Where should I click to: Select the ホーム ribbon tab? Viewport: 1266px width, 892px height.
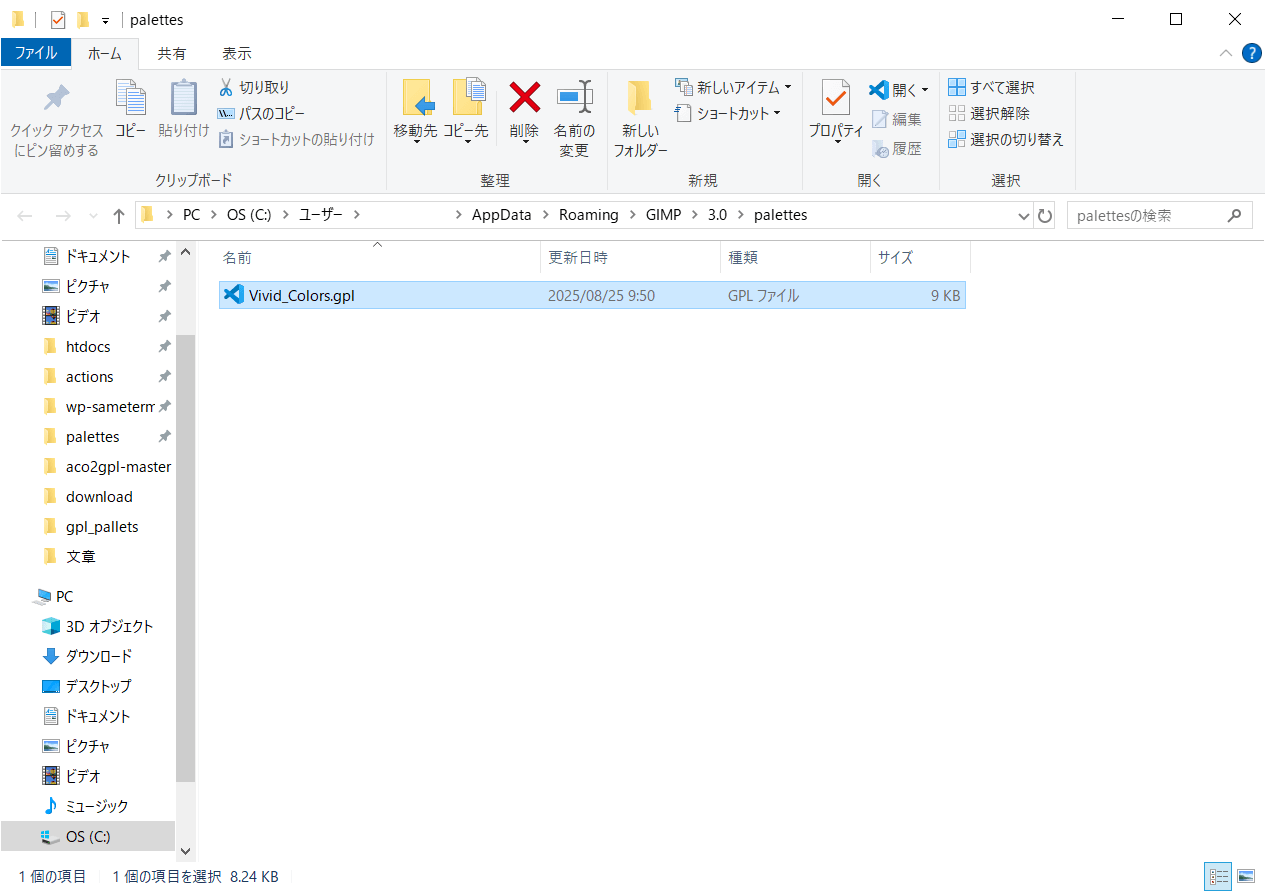pos(105,53)
